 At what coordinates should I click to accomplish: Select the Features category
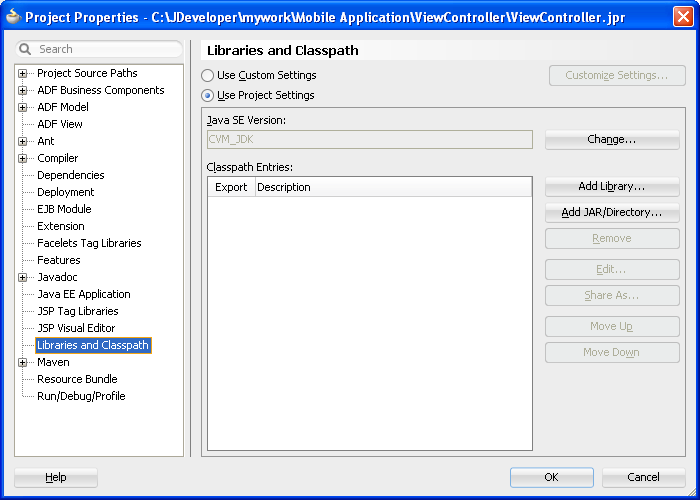point(58,260)
